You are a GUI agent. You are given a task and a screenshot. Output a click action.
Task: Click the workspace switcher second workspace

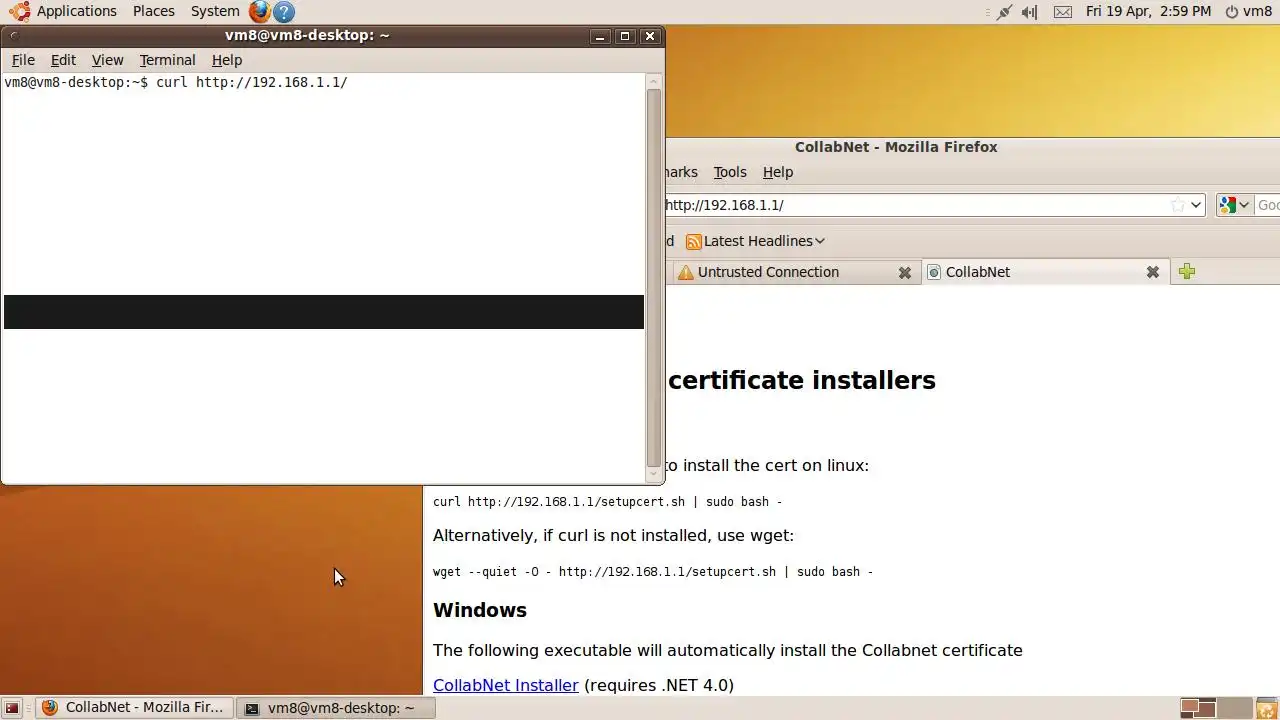click(x=1235, y=708)
